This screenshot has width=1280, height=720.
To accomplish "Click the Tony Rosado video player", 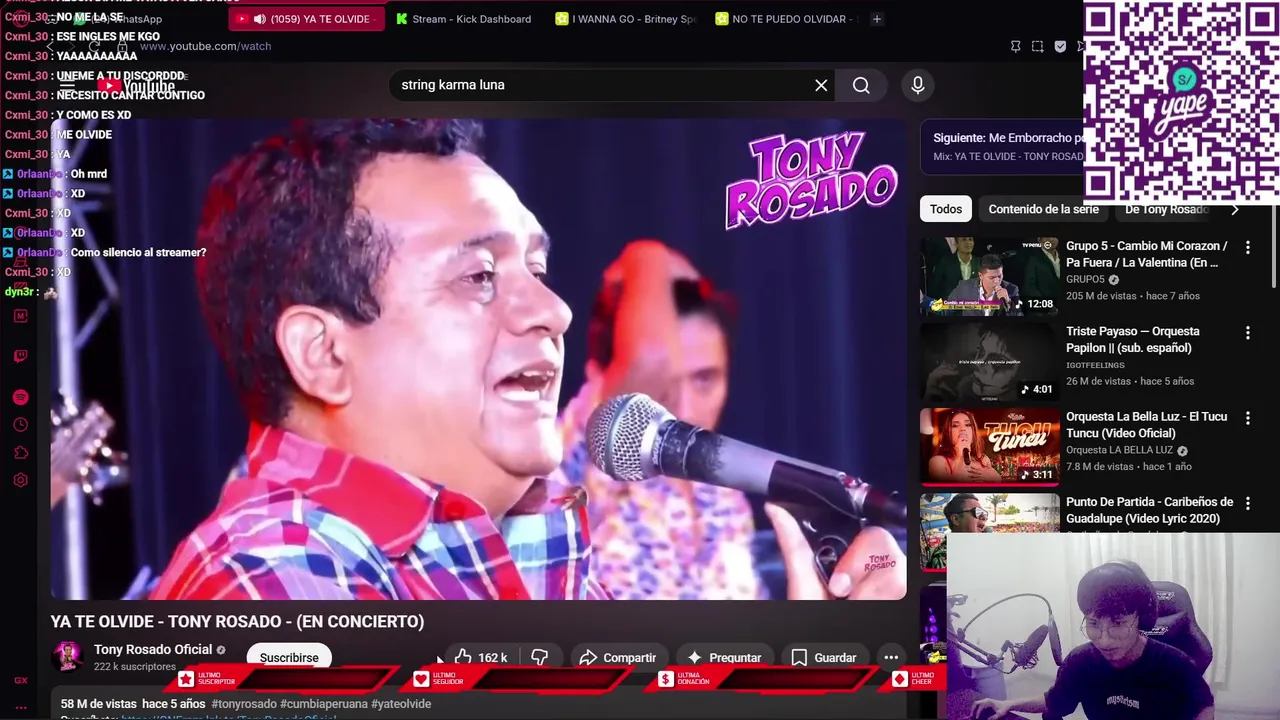I will coord(479,359).
